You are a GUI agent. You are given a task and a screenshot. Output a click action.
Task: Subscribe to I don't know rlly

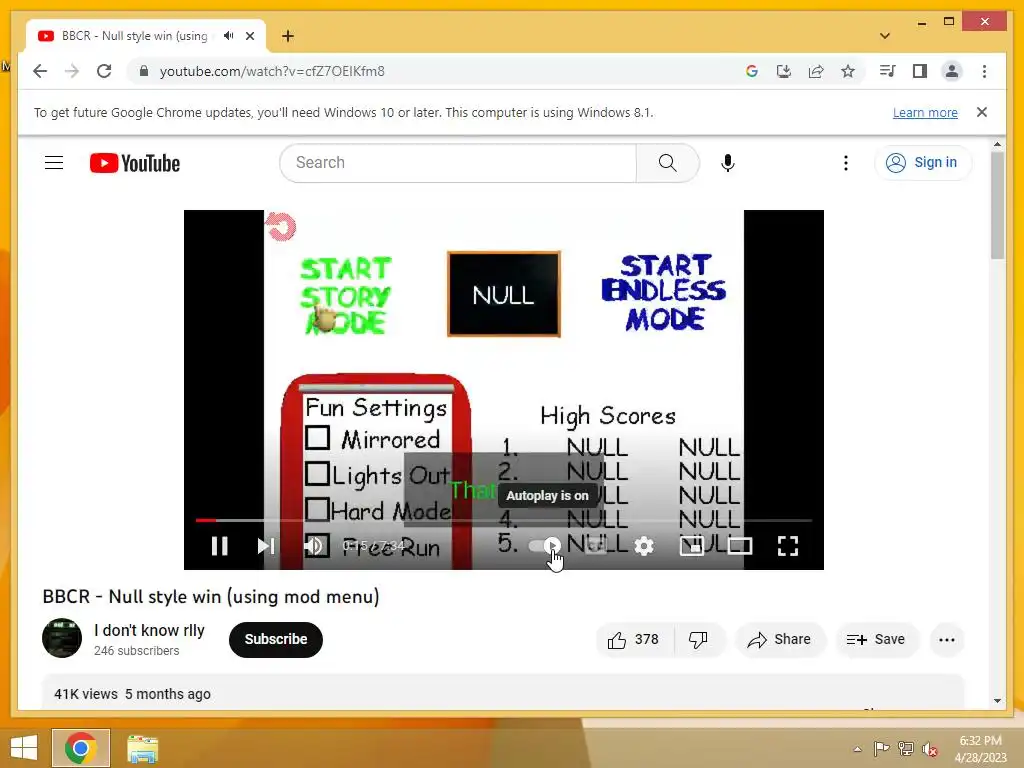[276, 639]
